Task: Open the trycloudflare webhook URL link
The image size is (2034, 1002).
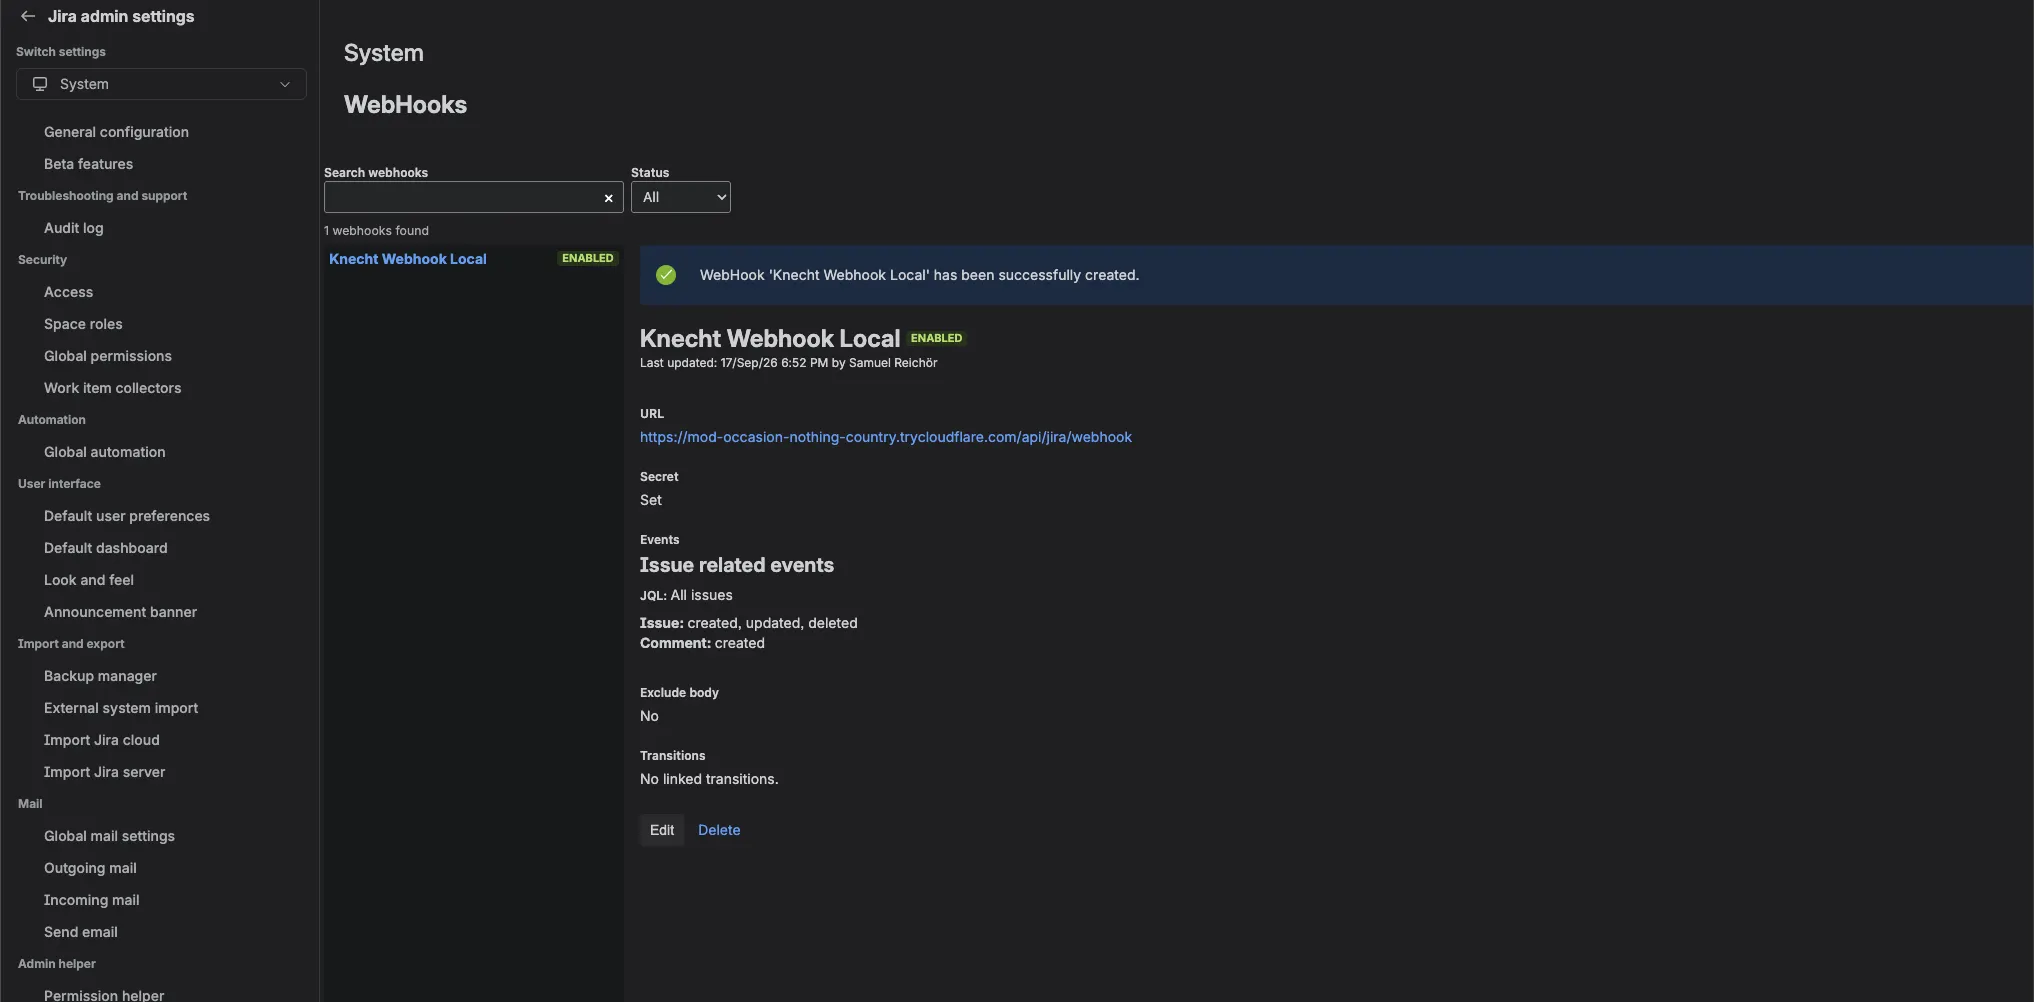Action: tap(885, 437)
